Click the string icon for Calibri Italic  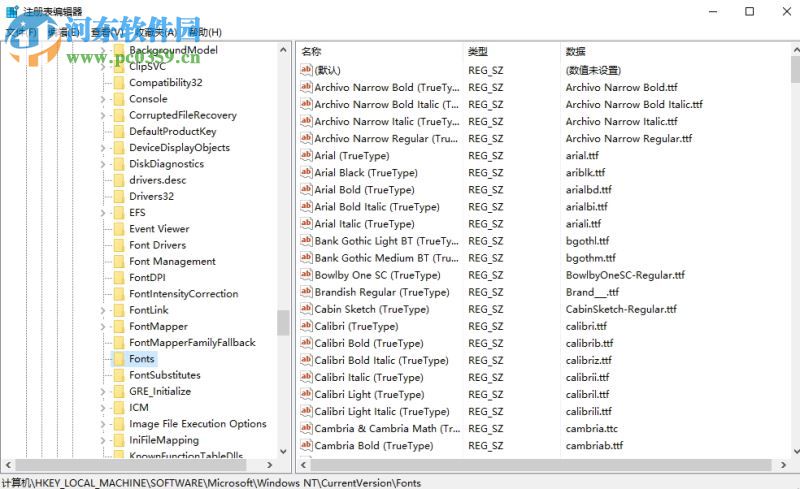point(306,377)
